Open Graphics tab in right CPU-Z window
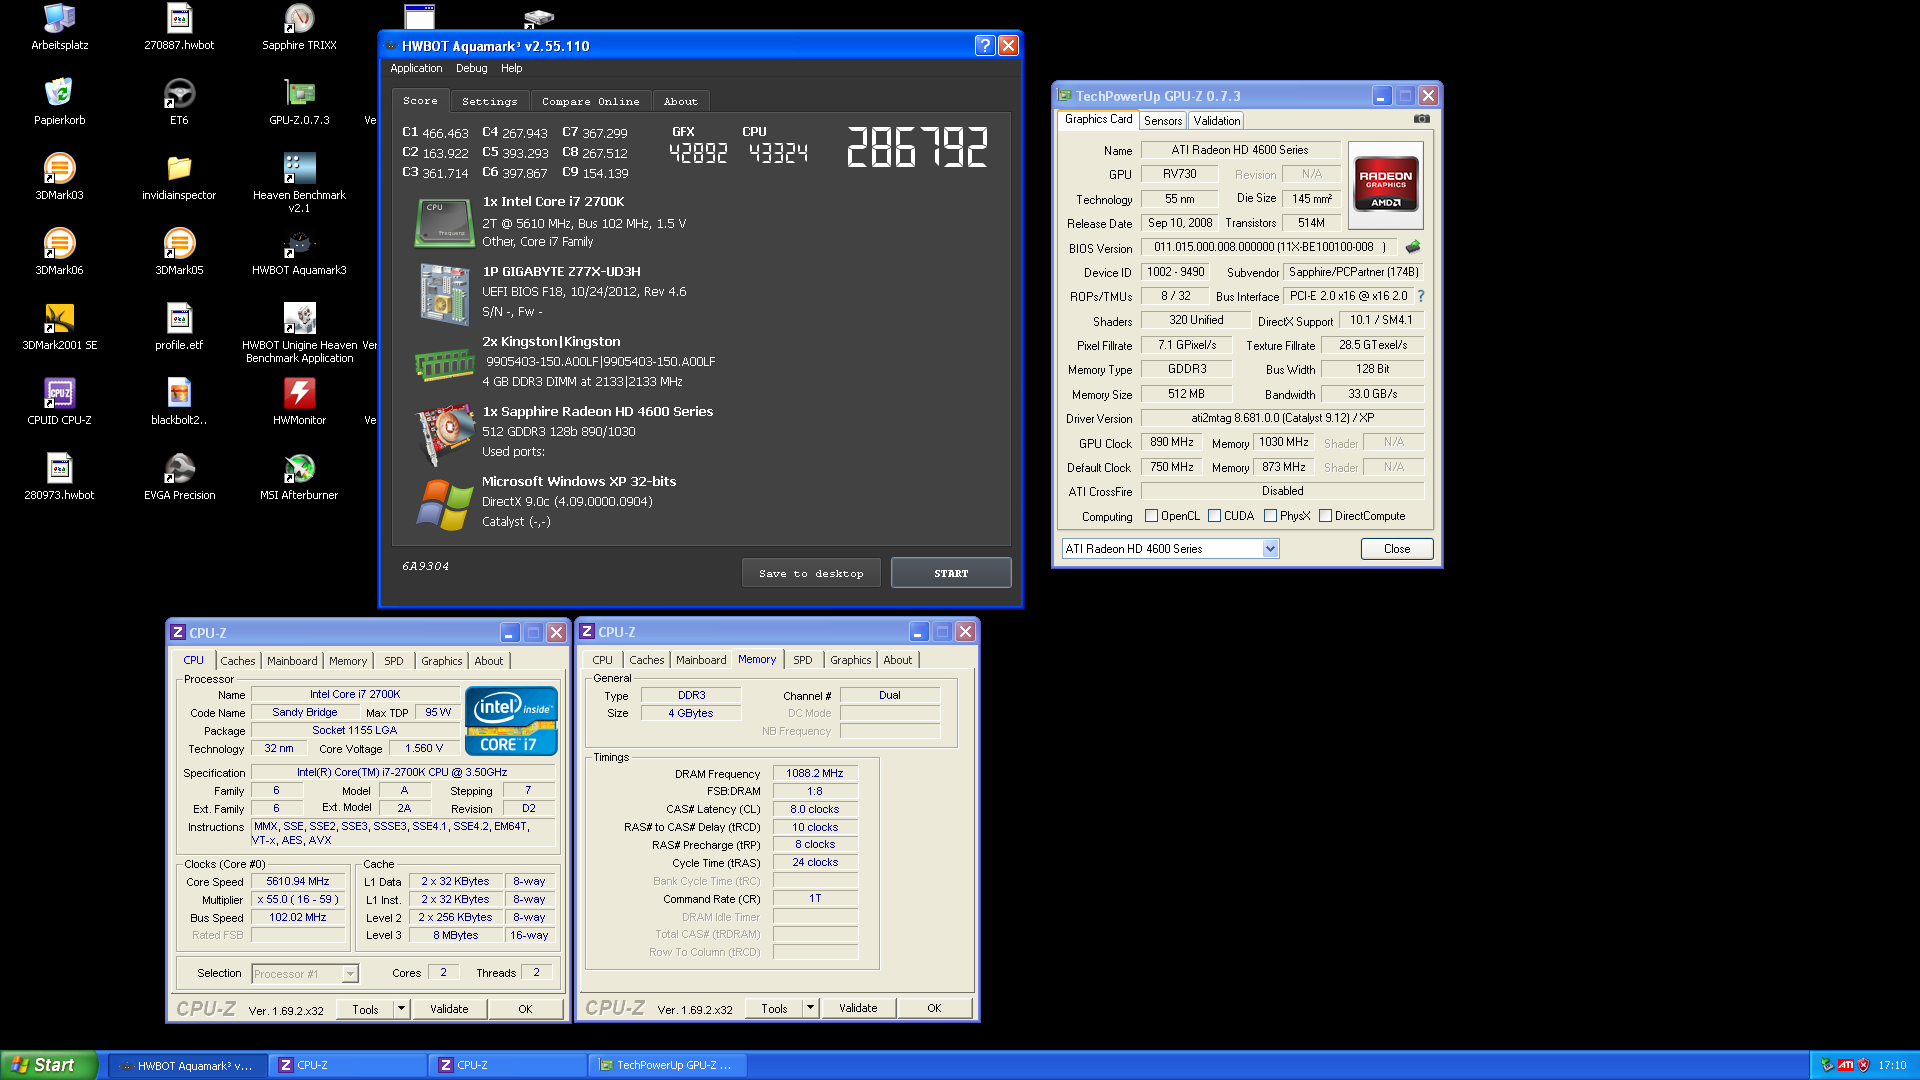1920x1080 pixels. pos(851,660)
